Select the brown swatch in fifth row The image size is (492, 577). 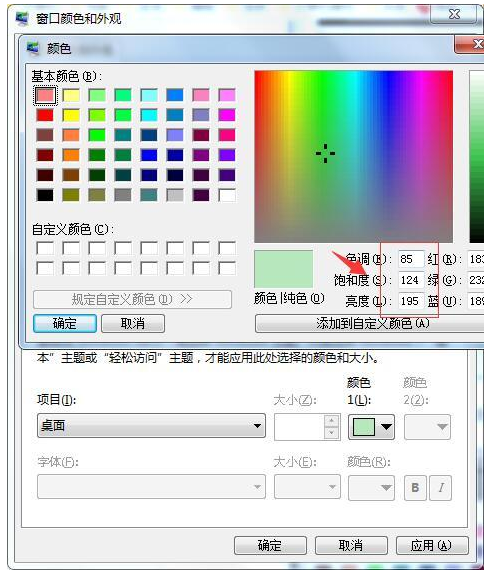coord(71,175)
